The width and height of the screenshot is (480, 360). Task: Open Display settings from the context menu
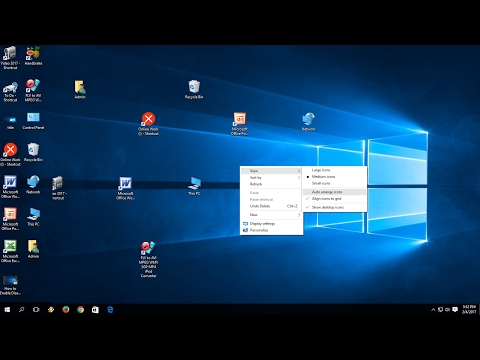[x=271, y=224]
